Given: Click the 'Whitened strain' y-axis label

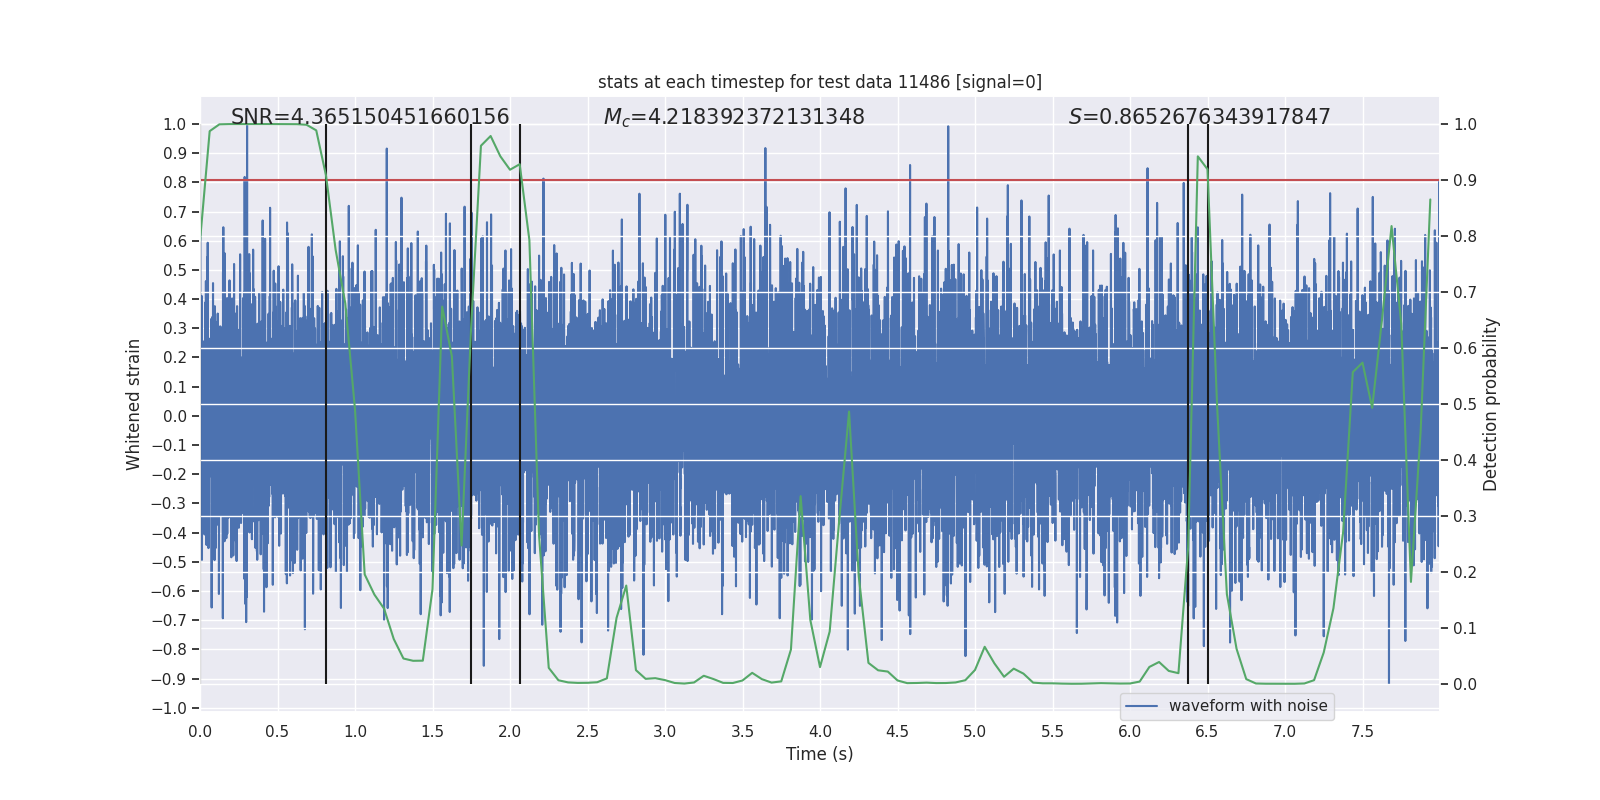Looking at the screenshot, I should tap(134, 404).
